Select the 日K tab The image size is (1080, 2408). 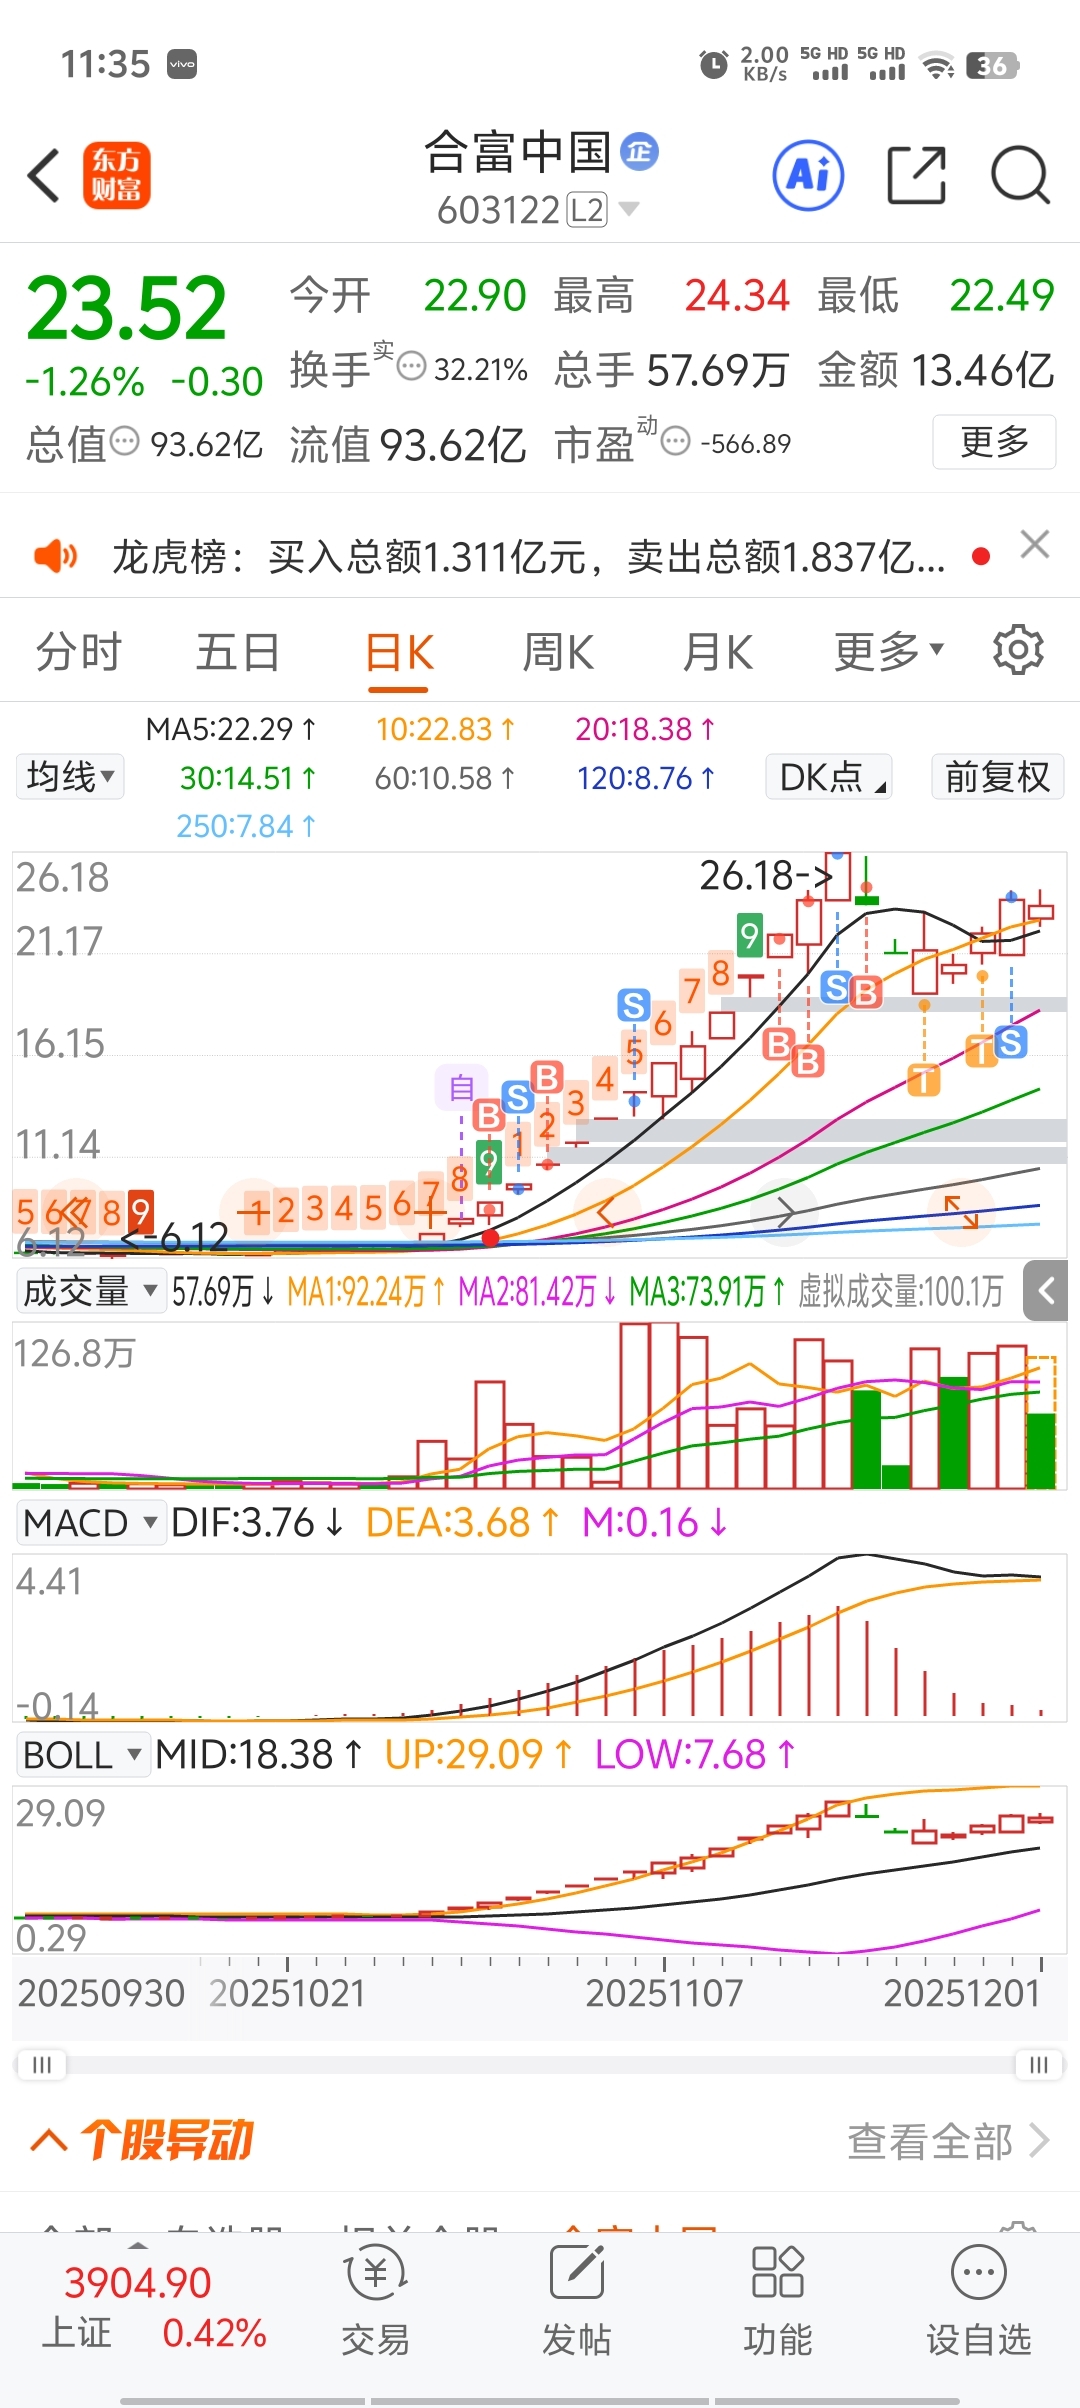point(399,652)
